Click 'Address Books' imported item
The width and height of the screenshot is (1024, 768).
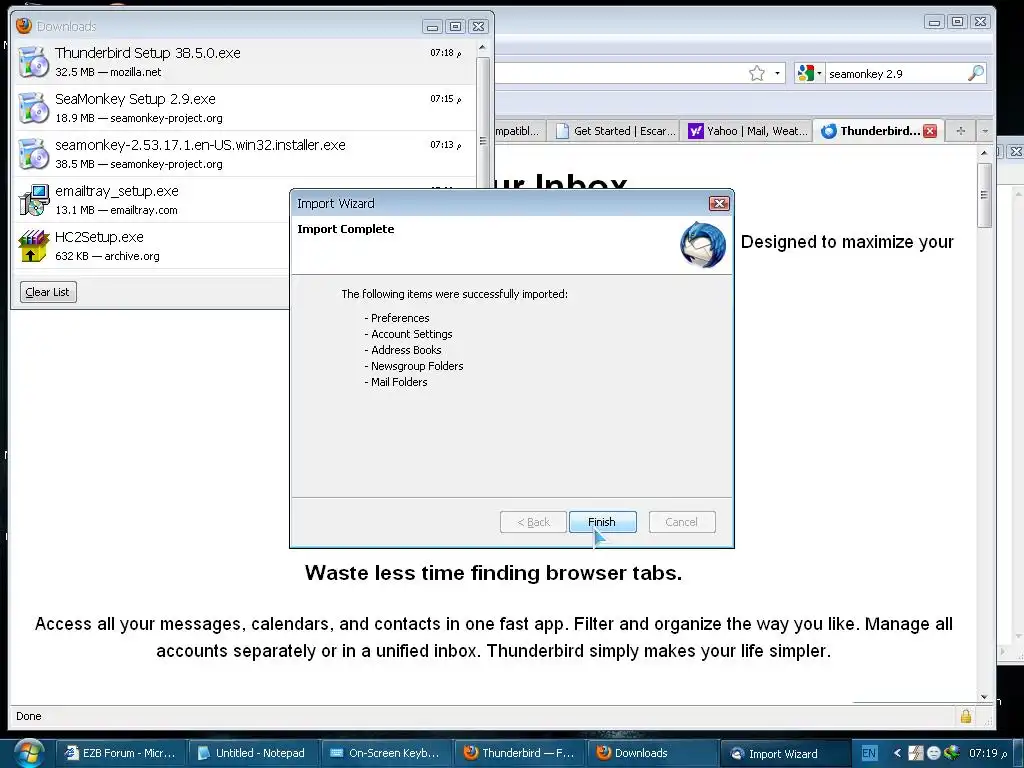tap(406, 350)
